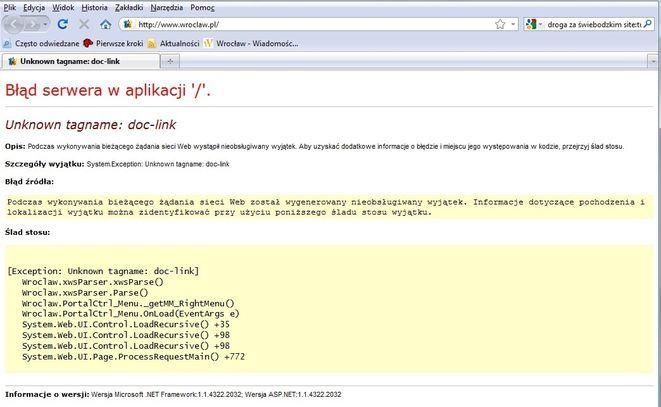Click the Ślad stosu label
Screen dimensions: 661x407
[x=27, y=232]
